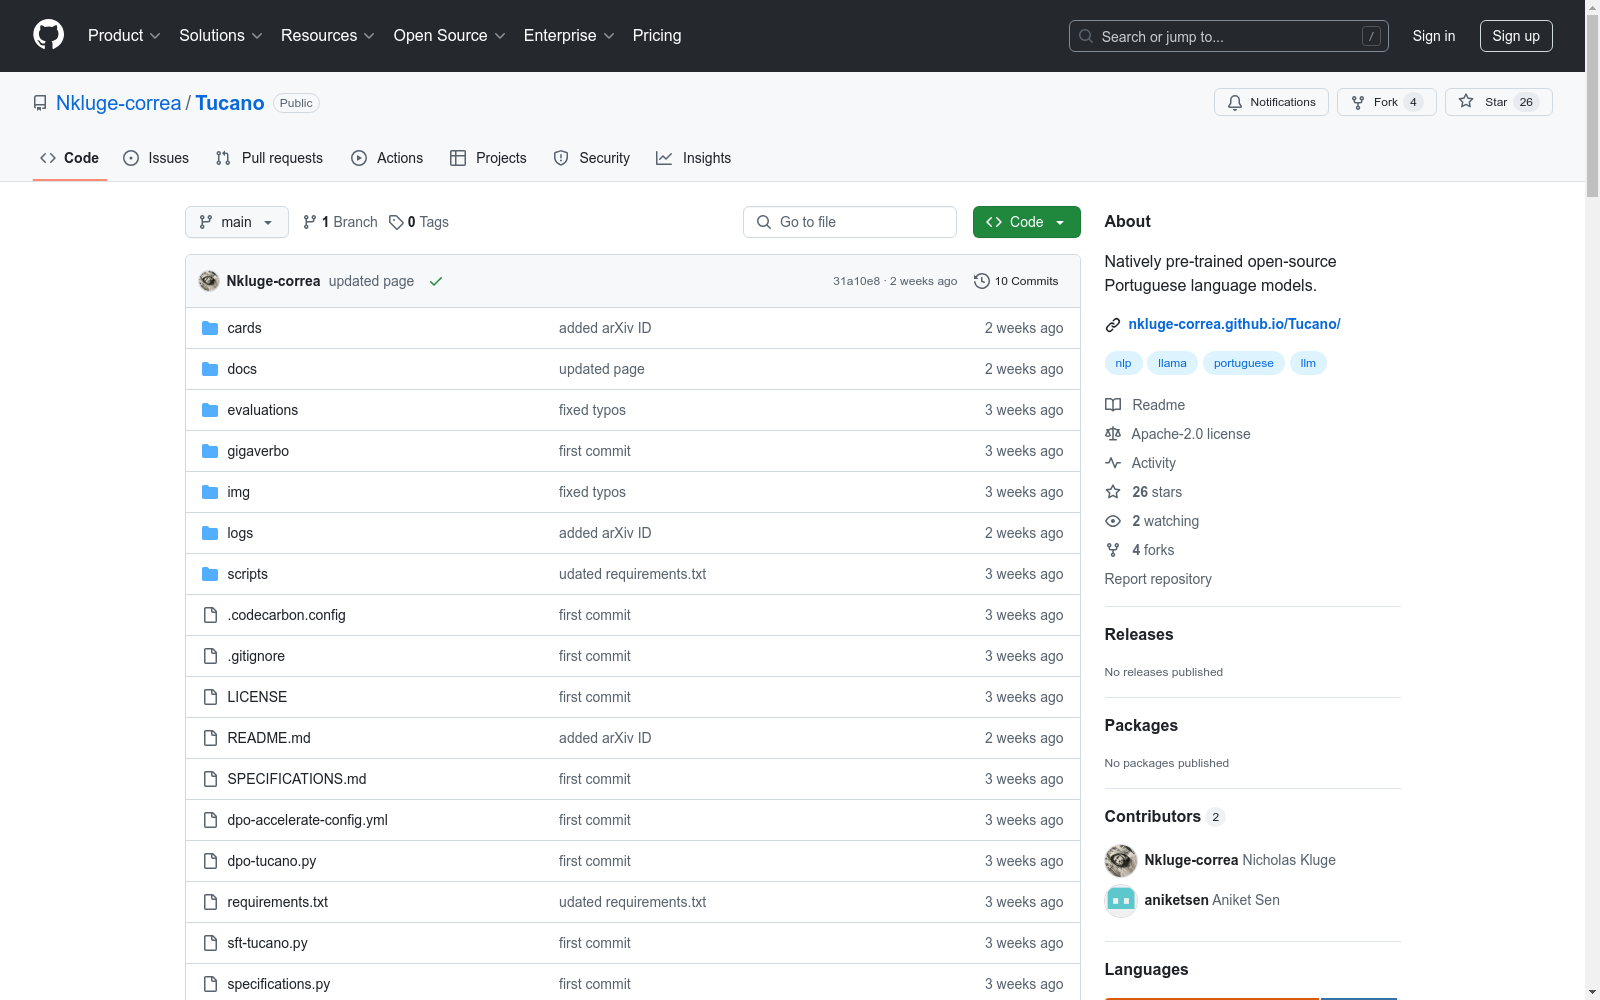This screenshot has height=1000, width=1600.
Task: Click the portuguese topic tag
Action: click(x=1244, y=363)
